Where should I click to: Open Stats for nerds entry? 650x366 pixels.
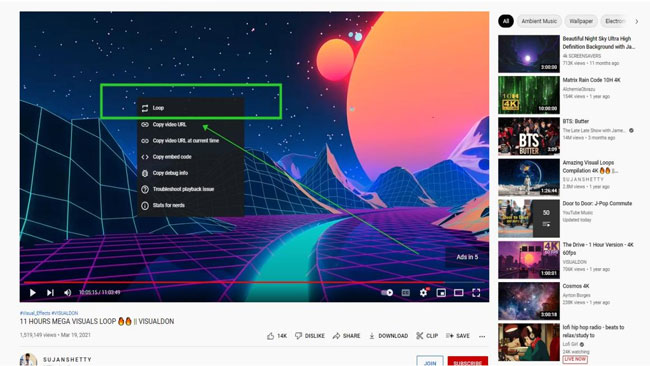click(x=191, y=205)
